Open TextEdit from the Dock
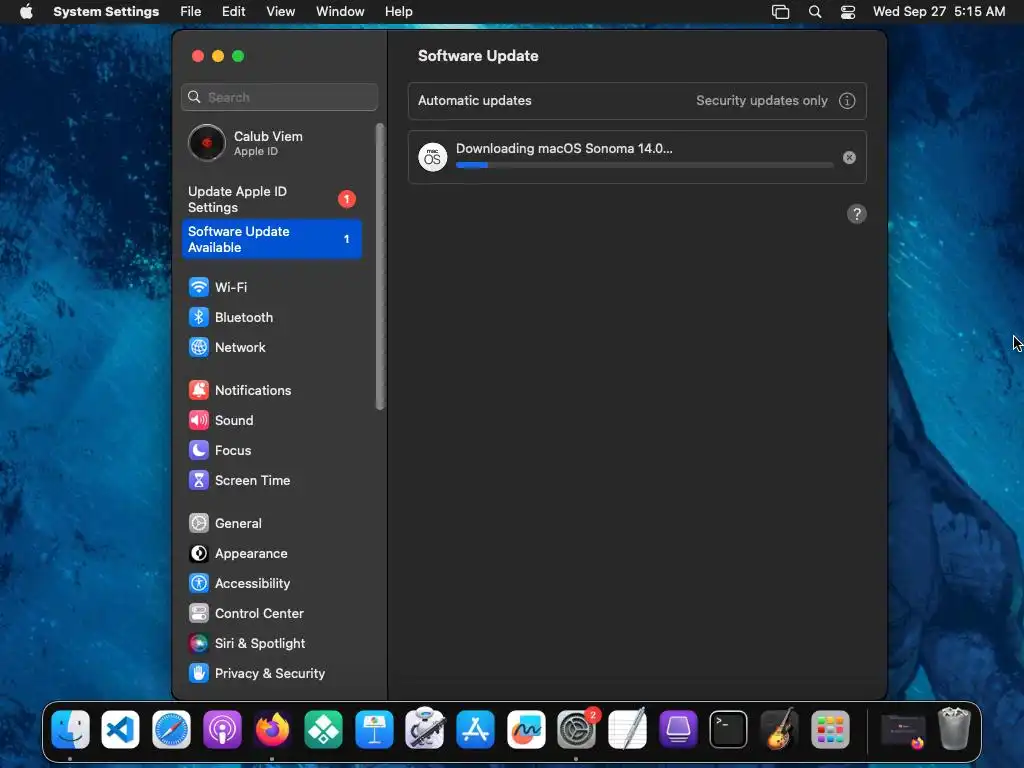Image resolution: width=1024 pixels, height=768 pixels. [627, 728]
